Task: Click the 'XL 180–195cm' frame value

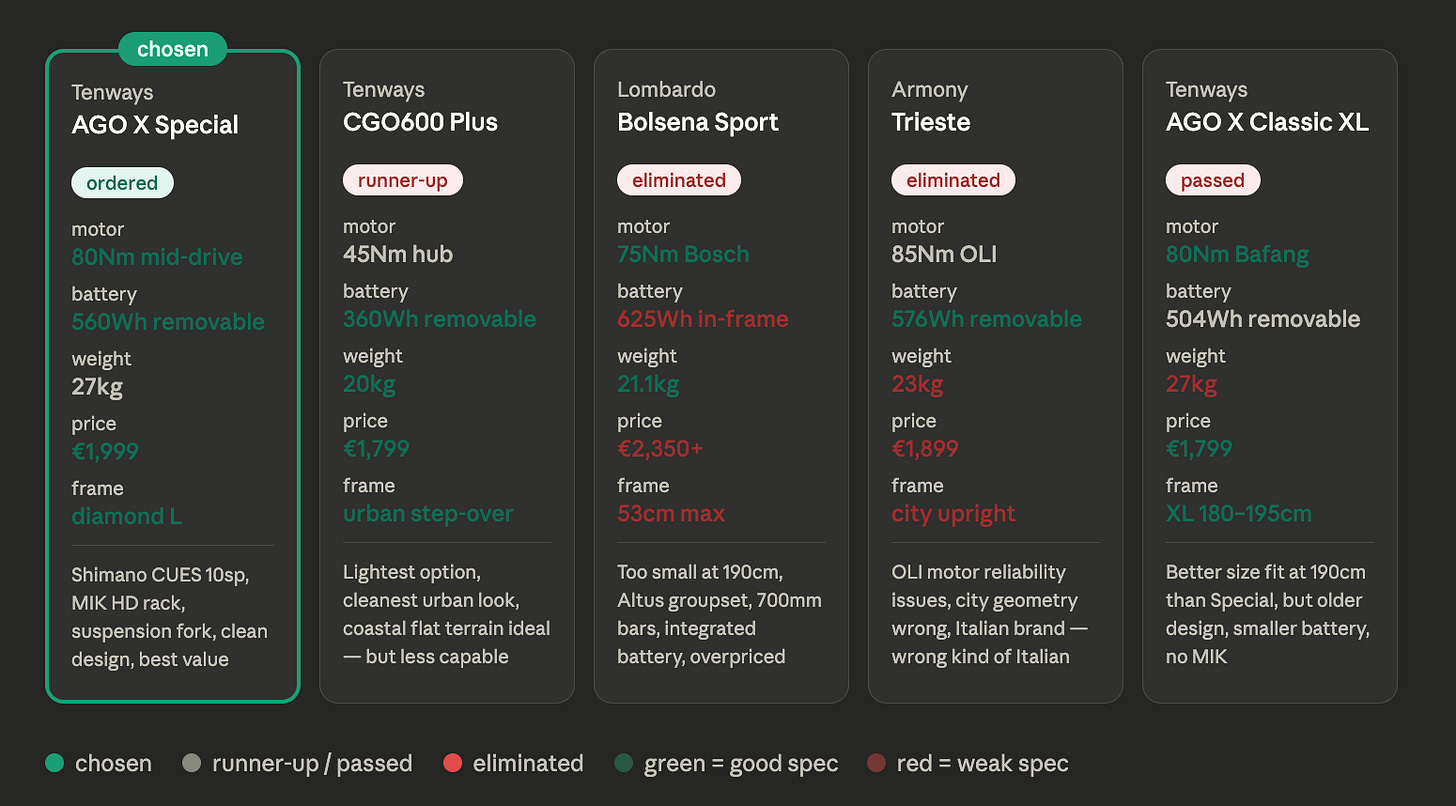Action: tap(1239, 513)
